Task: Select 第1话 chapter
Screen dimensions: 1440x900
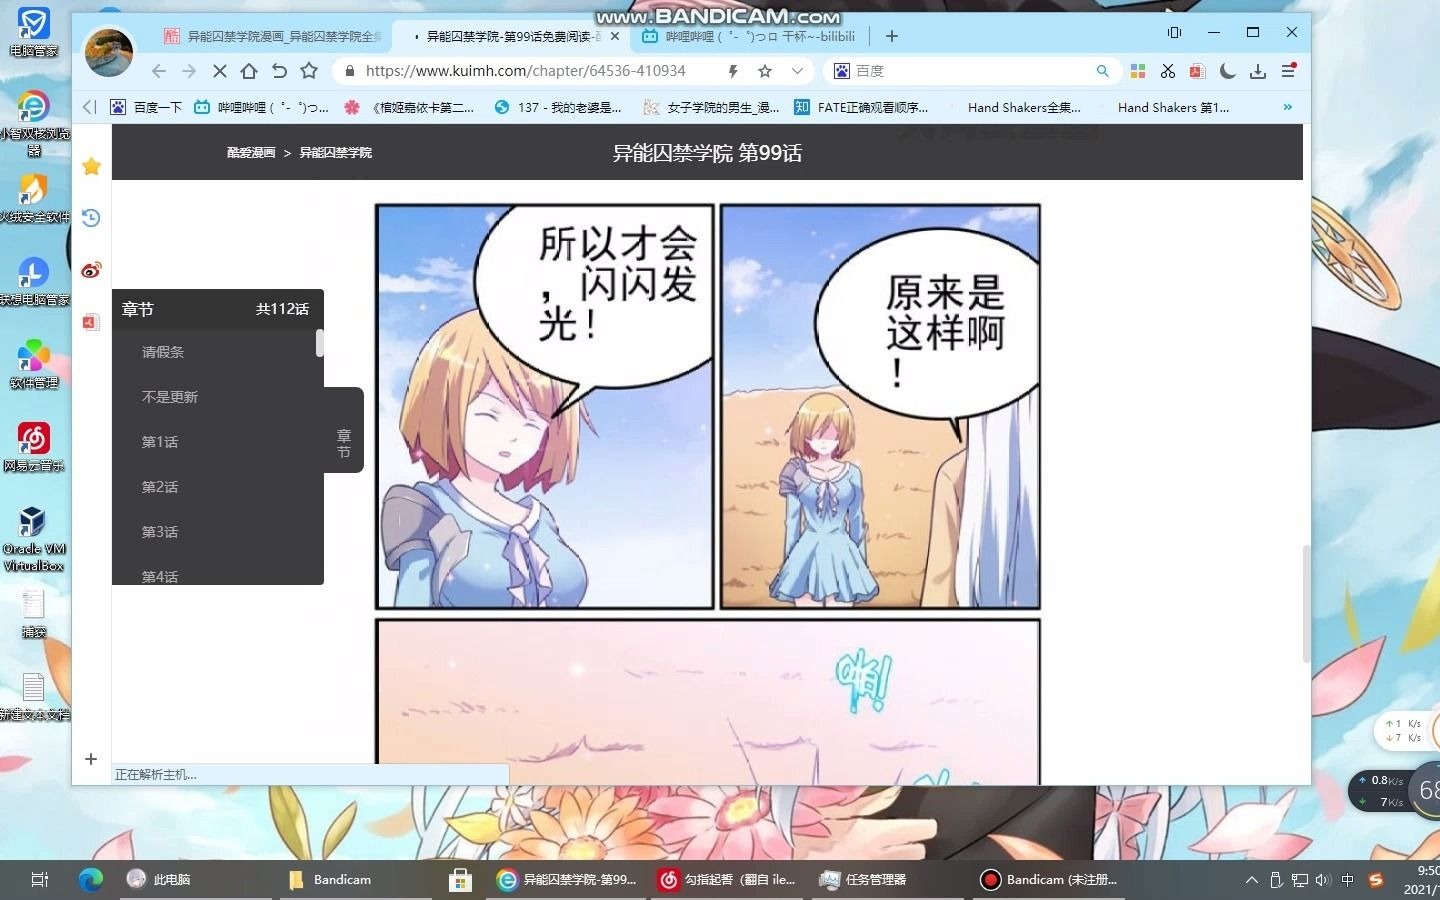Action: click(x=160, y=442)
